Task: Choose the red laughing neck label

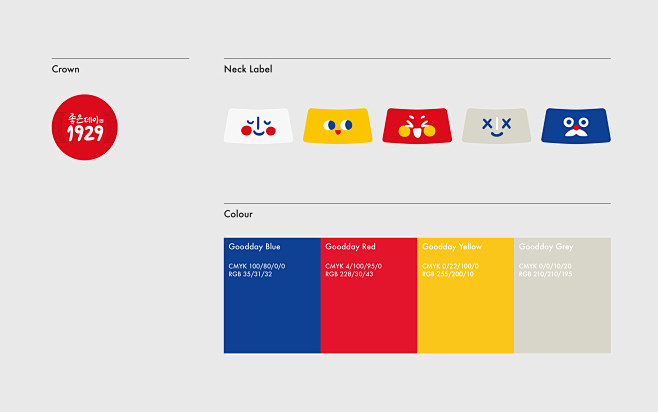Action: (417, 125)
